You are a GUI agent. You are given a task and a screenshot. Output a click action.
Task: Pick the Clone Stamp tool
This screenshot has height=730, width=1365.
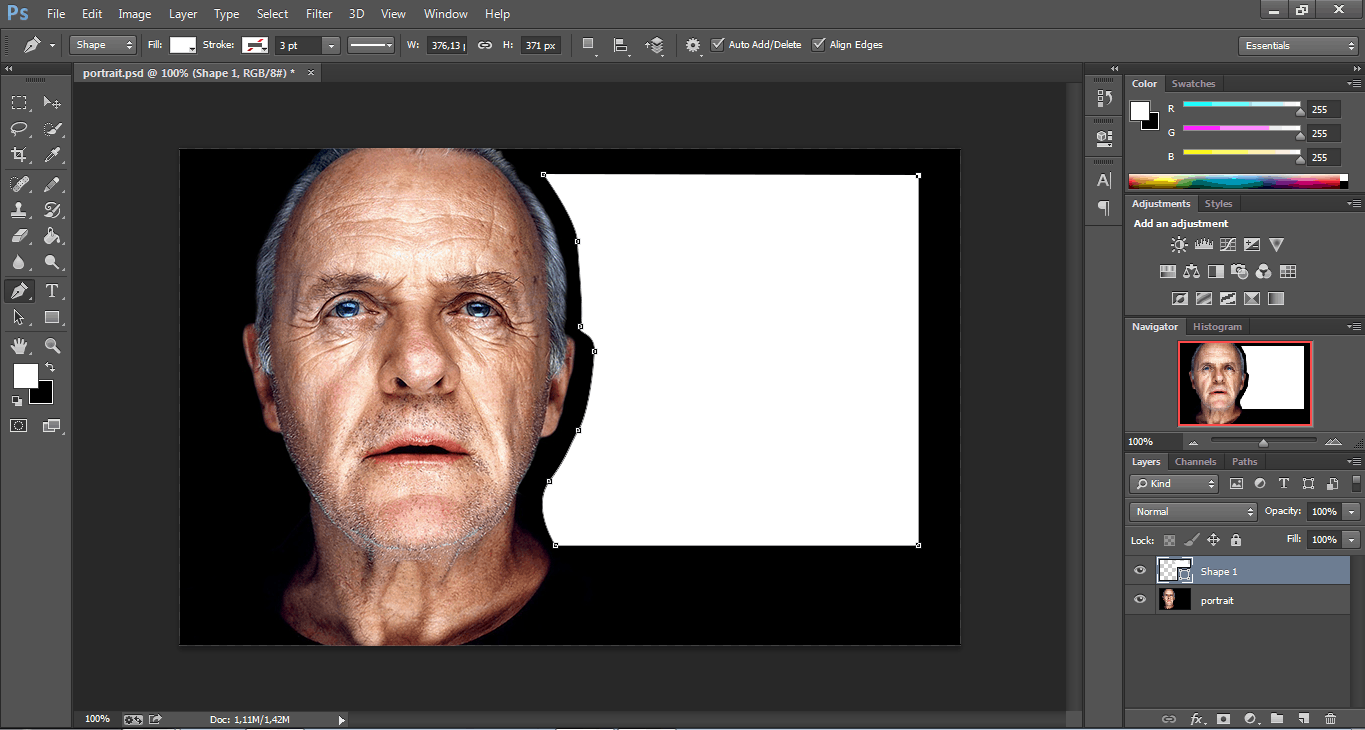[19, 210]
